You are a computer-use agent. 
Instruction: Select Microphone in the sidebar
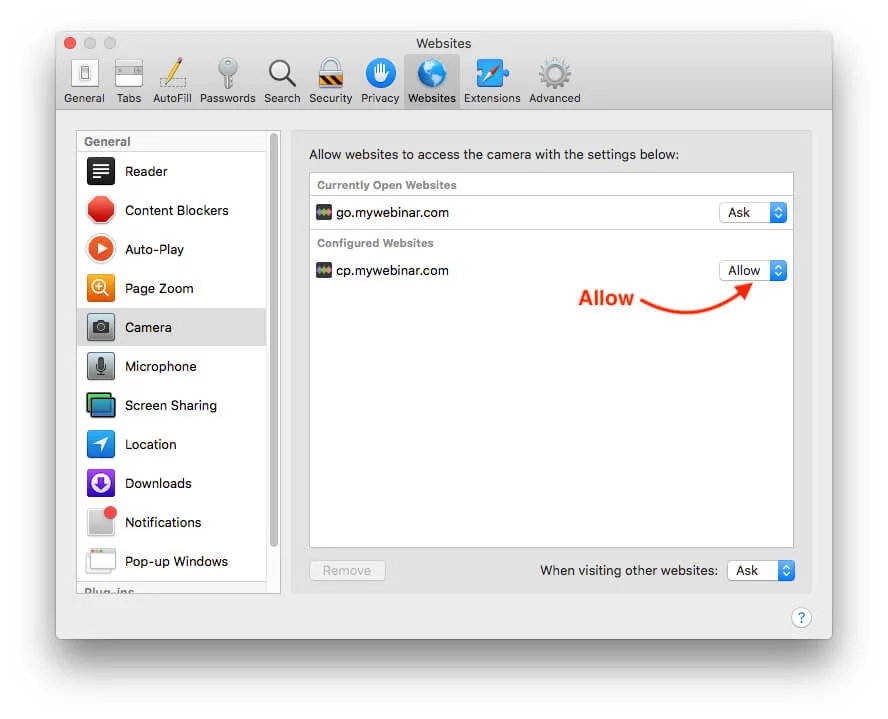(x=160, y=366)
